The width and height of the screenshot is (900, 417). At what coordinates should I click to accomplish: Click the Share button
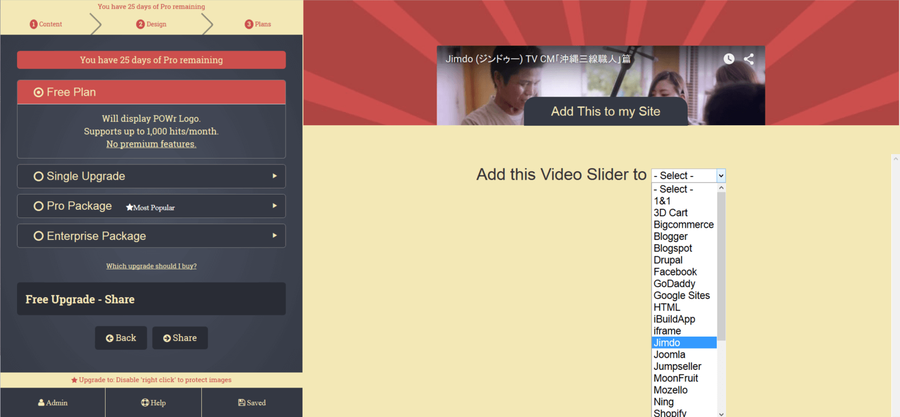(x=180, y=338)
